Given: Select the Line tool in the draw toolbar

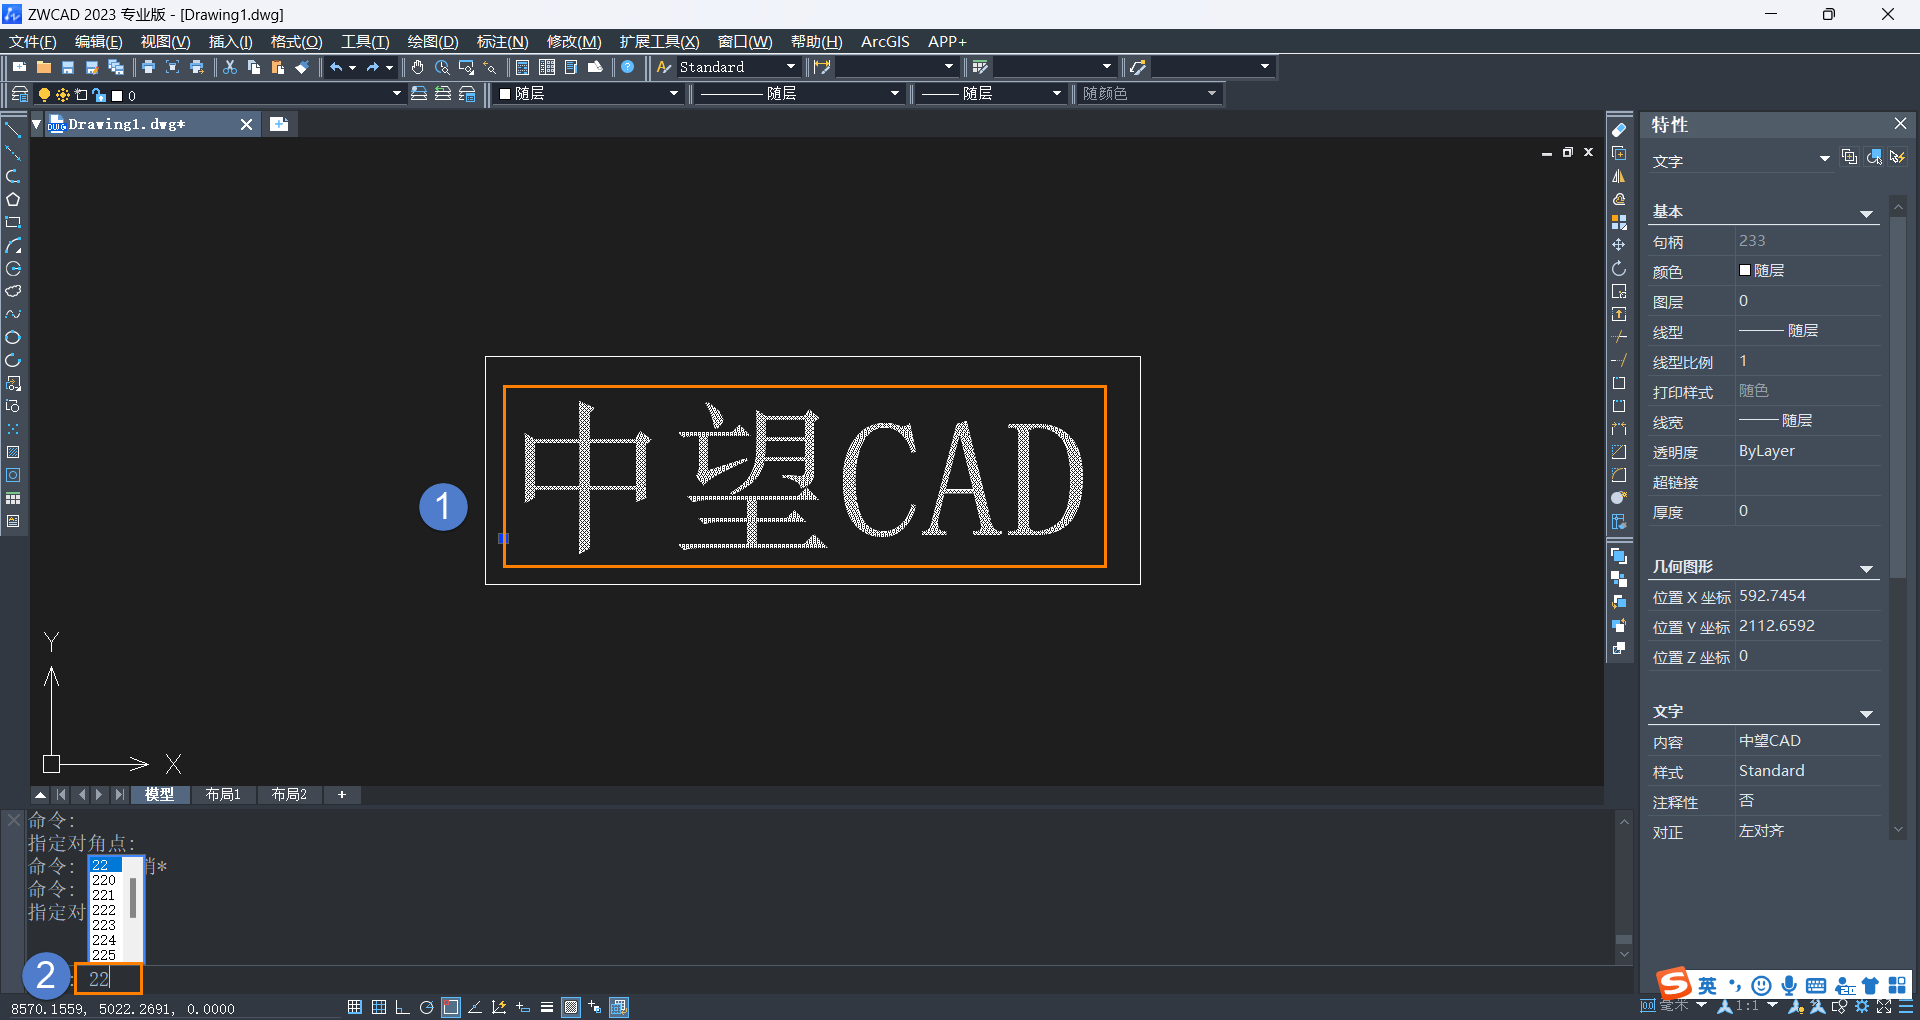Looking at the screenshot, I should [13, 130].
